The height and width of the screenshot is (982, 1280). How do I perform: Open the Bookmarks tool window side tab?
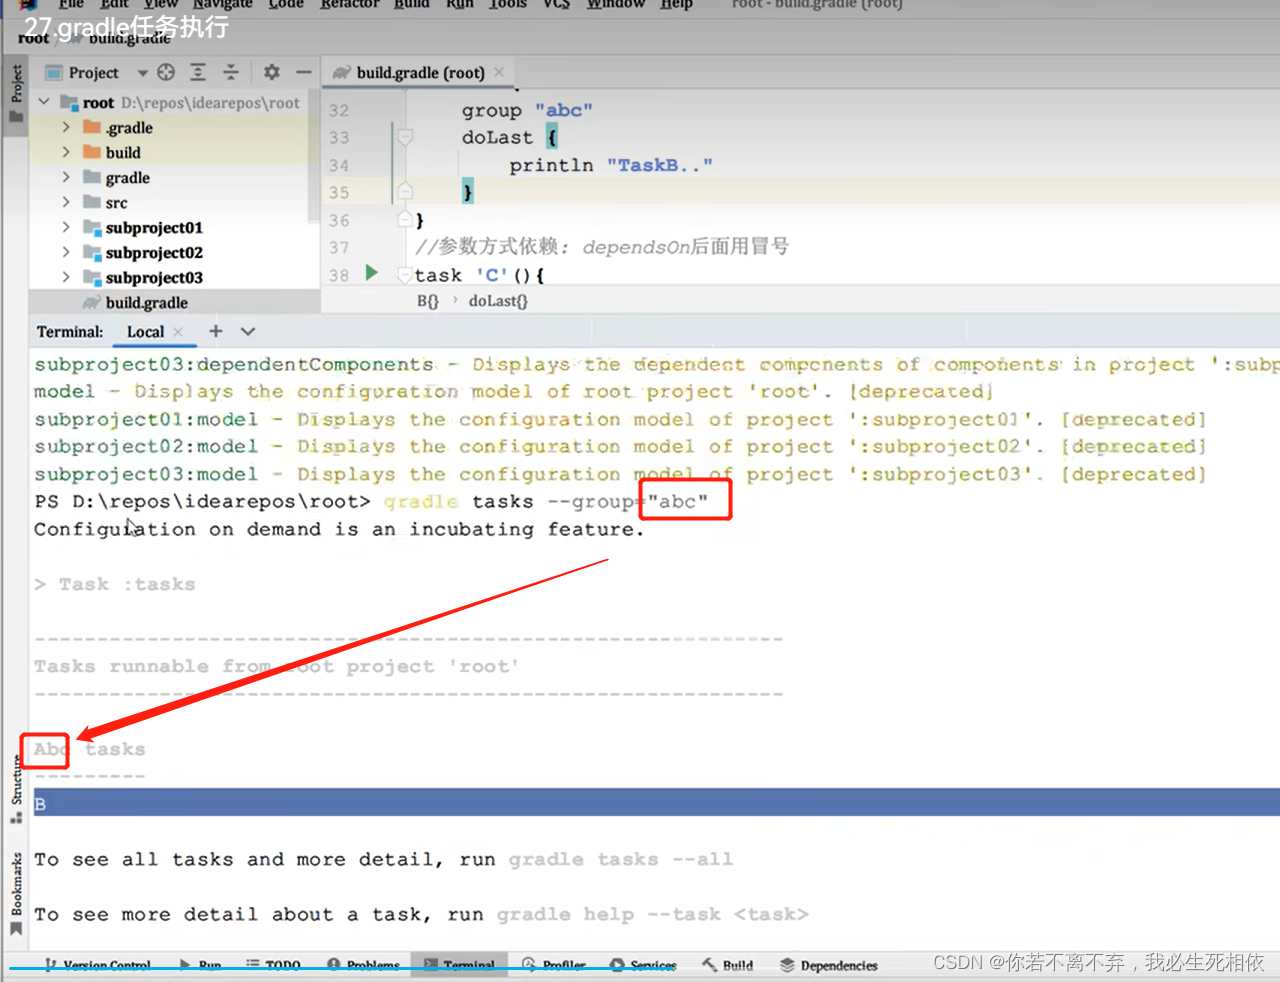coord(16,895)
